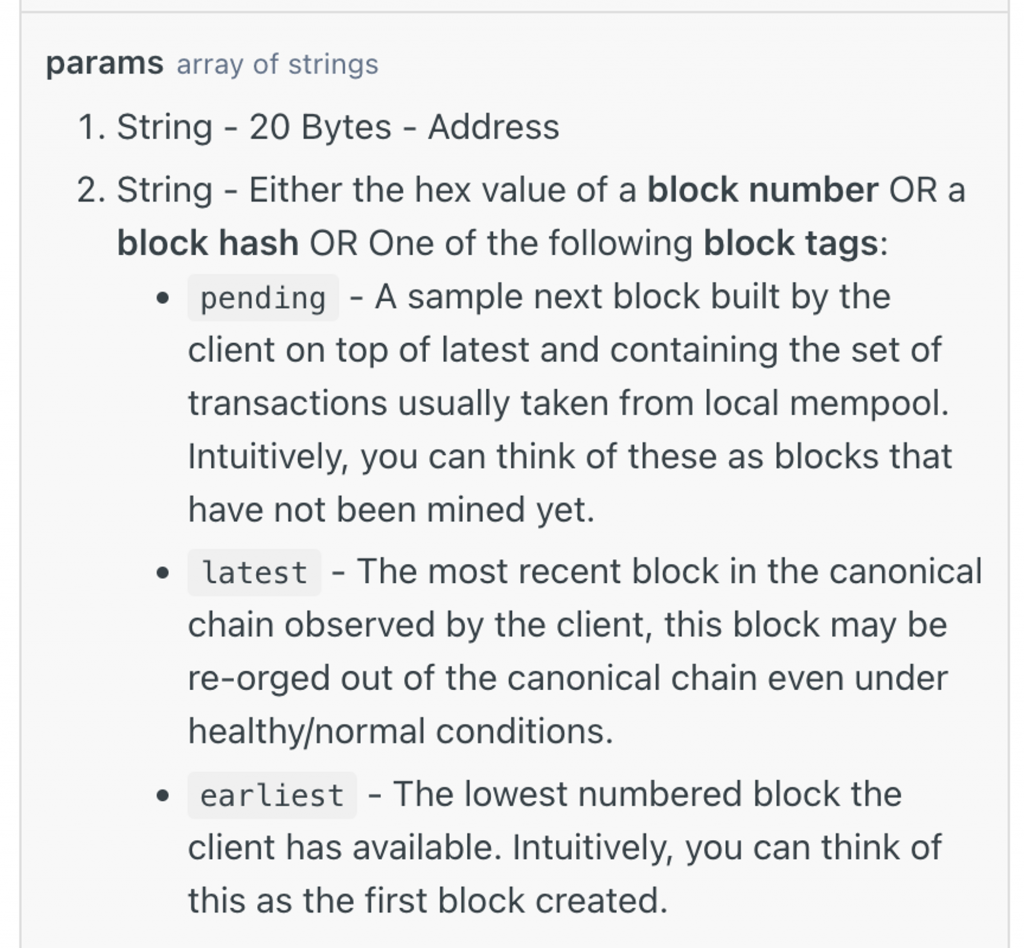The image size is (1024, 948).
Task: Click the list number 1 marker
Action: click(x=91, y=127)
